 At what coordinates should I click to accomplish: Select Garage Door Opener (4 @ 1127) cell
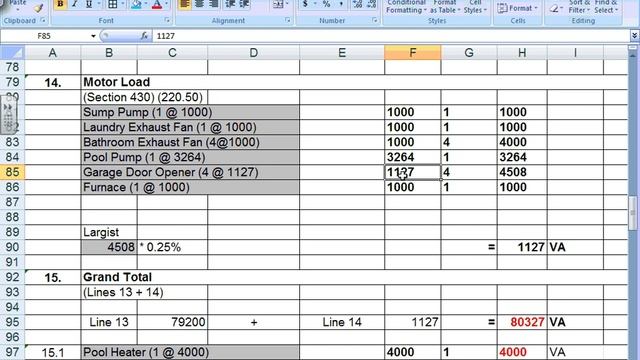[190, 172]
